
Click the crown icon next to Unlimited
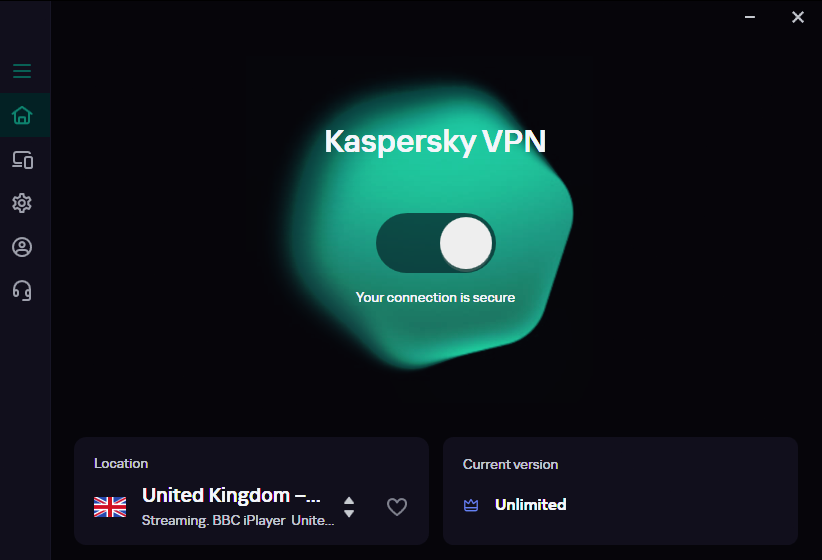pyautogui.click(x=471, y=505)
